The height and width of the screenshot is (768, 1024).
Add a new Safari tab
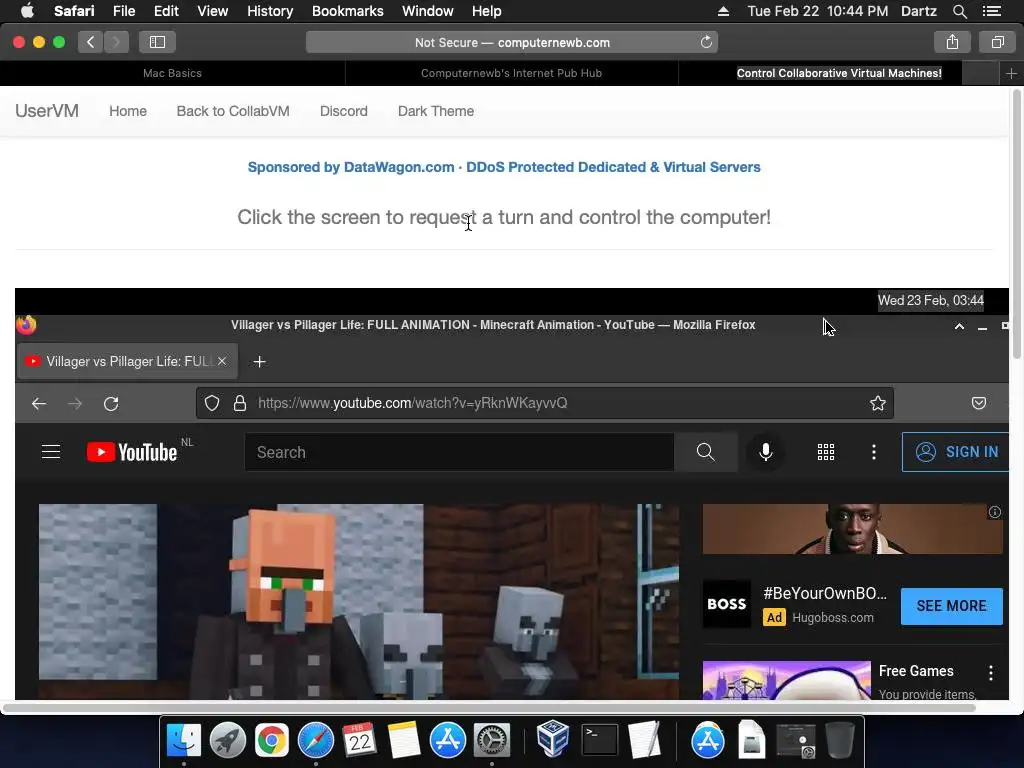click(1011, 73)
